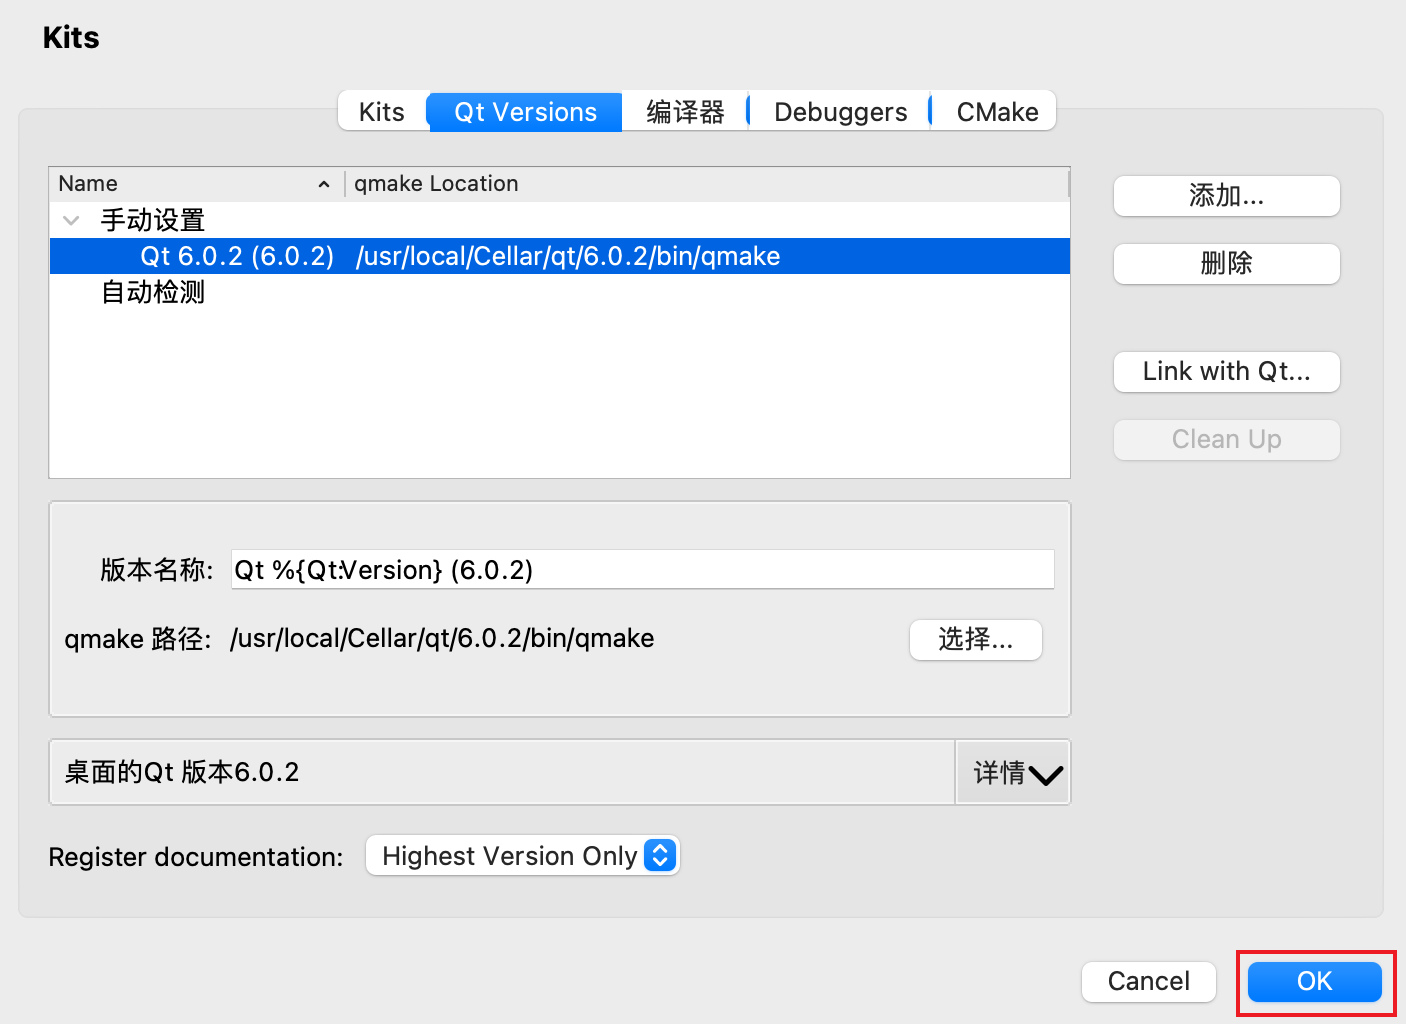The width and height of the screenshot is (1406, 1024).
Task: Switch to the Kits tab
Action: click(x=382, y=112)
